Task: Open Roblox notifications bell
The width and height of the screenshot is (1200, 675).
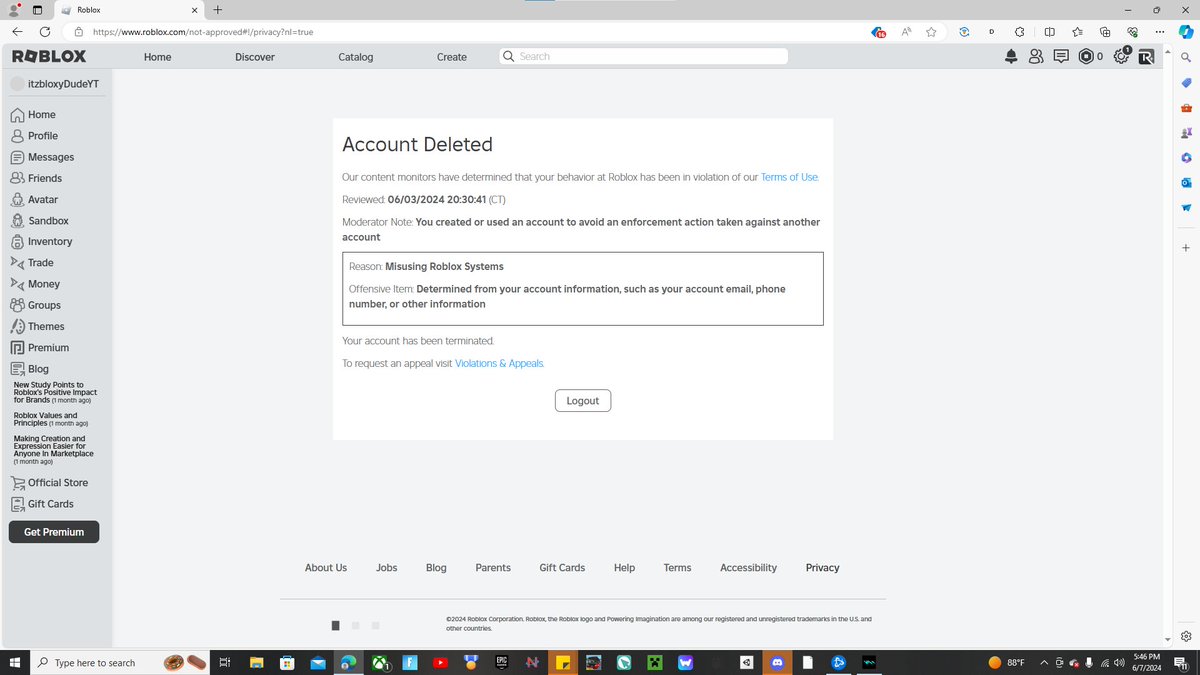Action: click(x=1013, y=57)
